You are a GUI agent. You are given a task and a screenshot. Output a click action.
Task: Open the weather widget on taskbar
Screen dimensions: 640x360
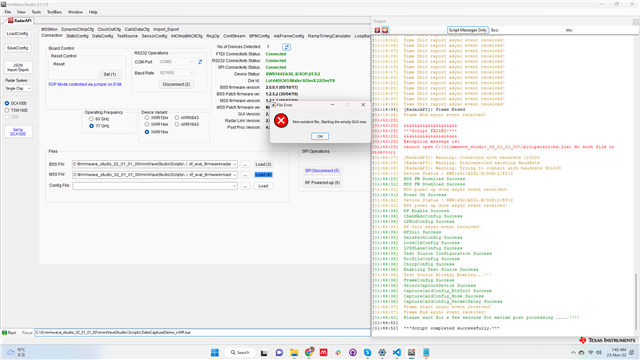[16, 352]
